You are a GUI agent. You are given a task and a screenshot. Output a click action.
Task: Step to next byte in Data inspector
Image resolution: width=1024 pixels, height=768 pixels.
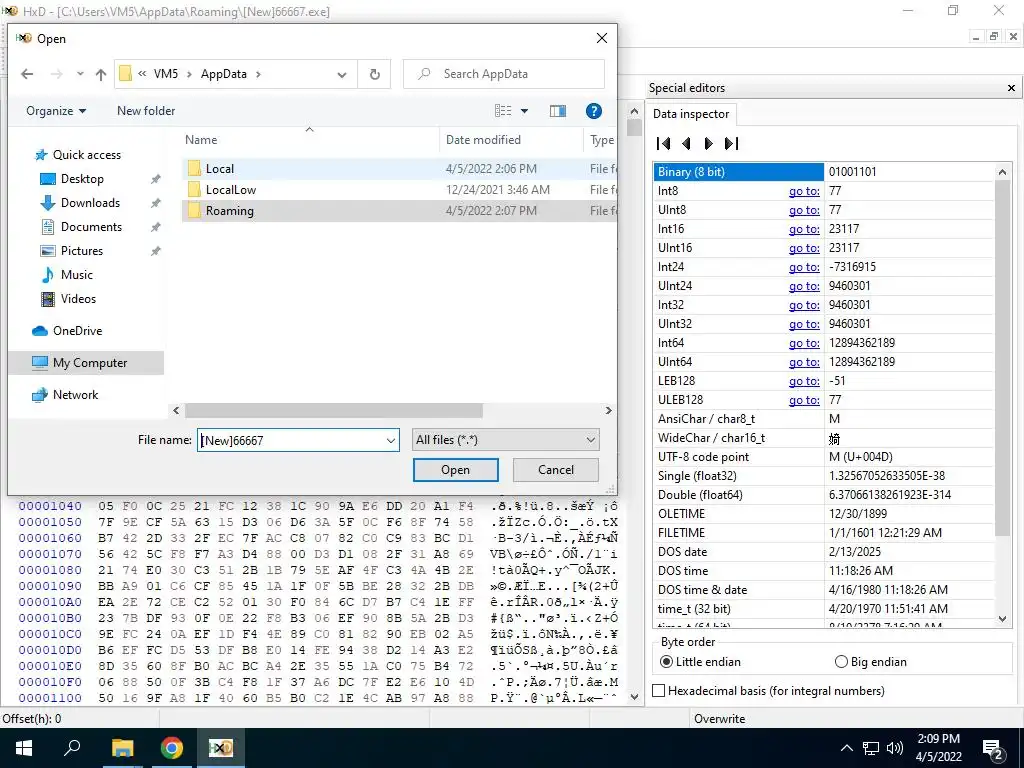coord(709,143)
